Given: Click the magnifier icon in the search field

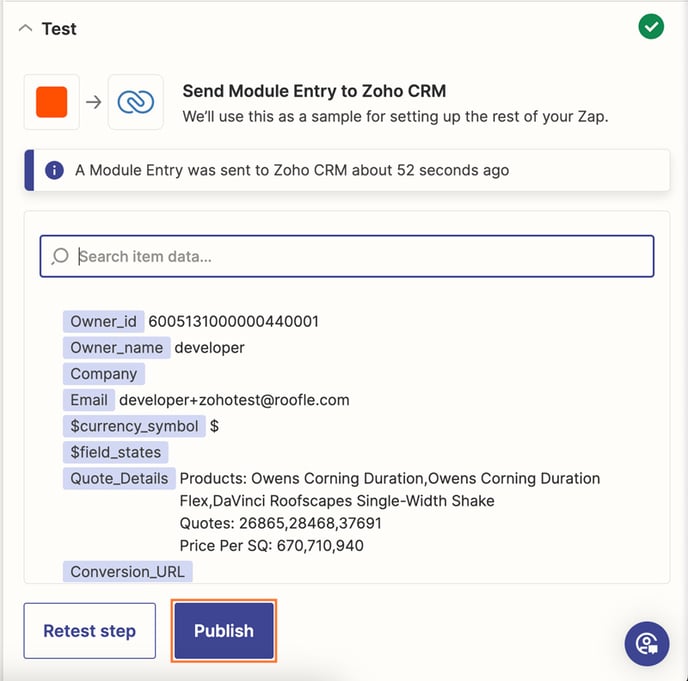Looking at the screenshot, I should click(60, 256).
